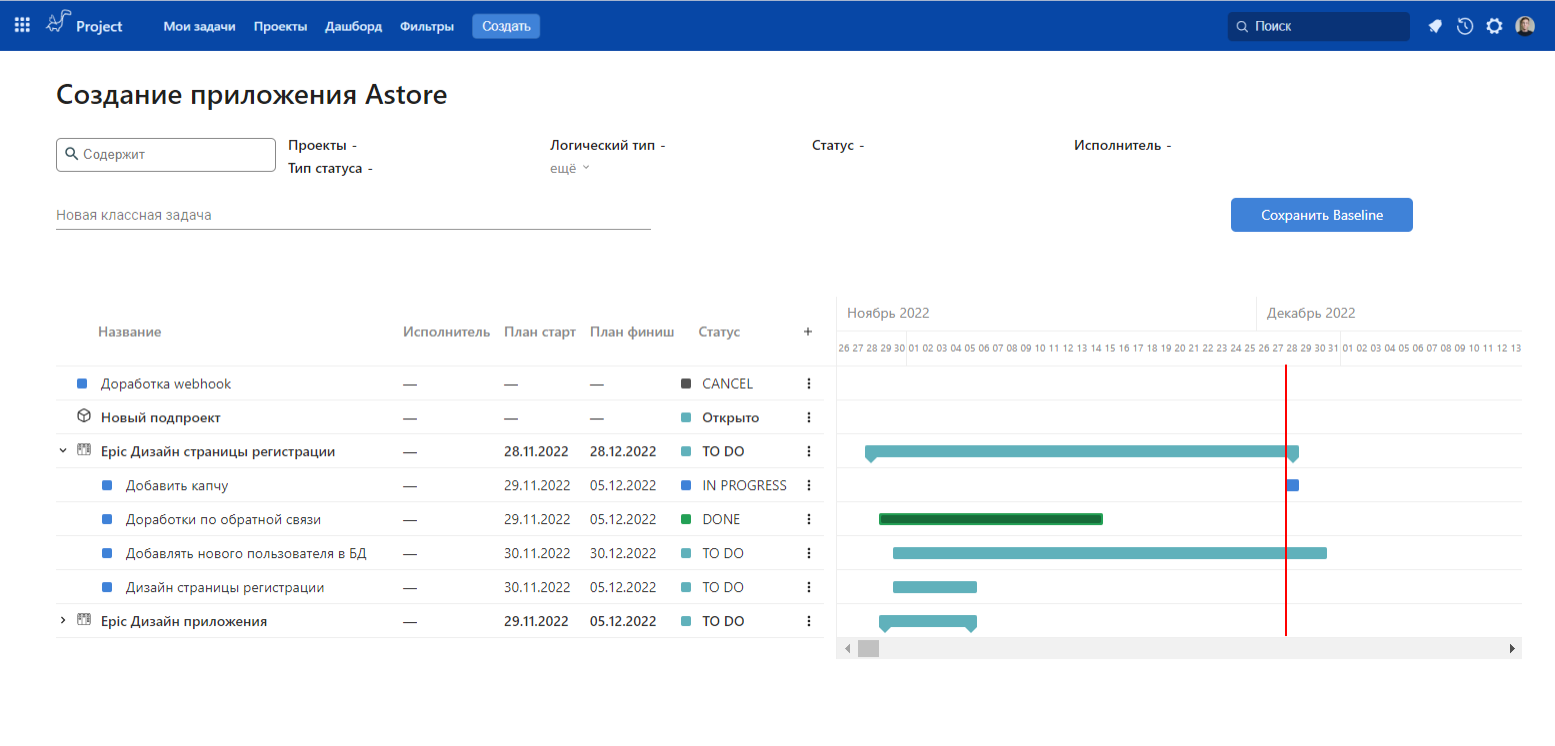
Task: Go to Мои задачи menu
Action: tap(199, 27)
